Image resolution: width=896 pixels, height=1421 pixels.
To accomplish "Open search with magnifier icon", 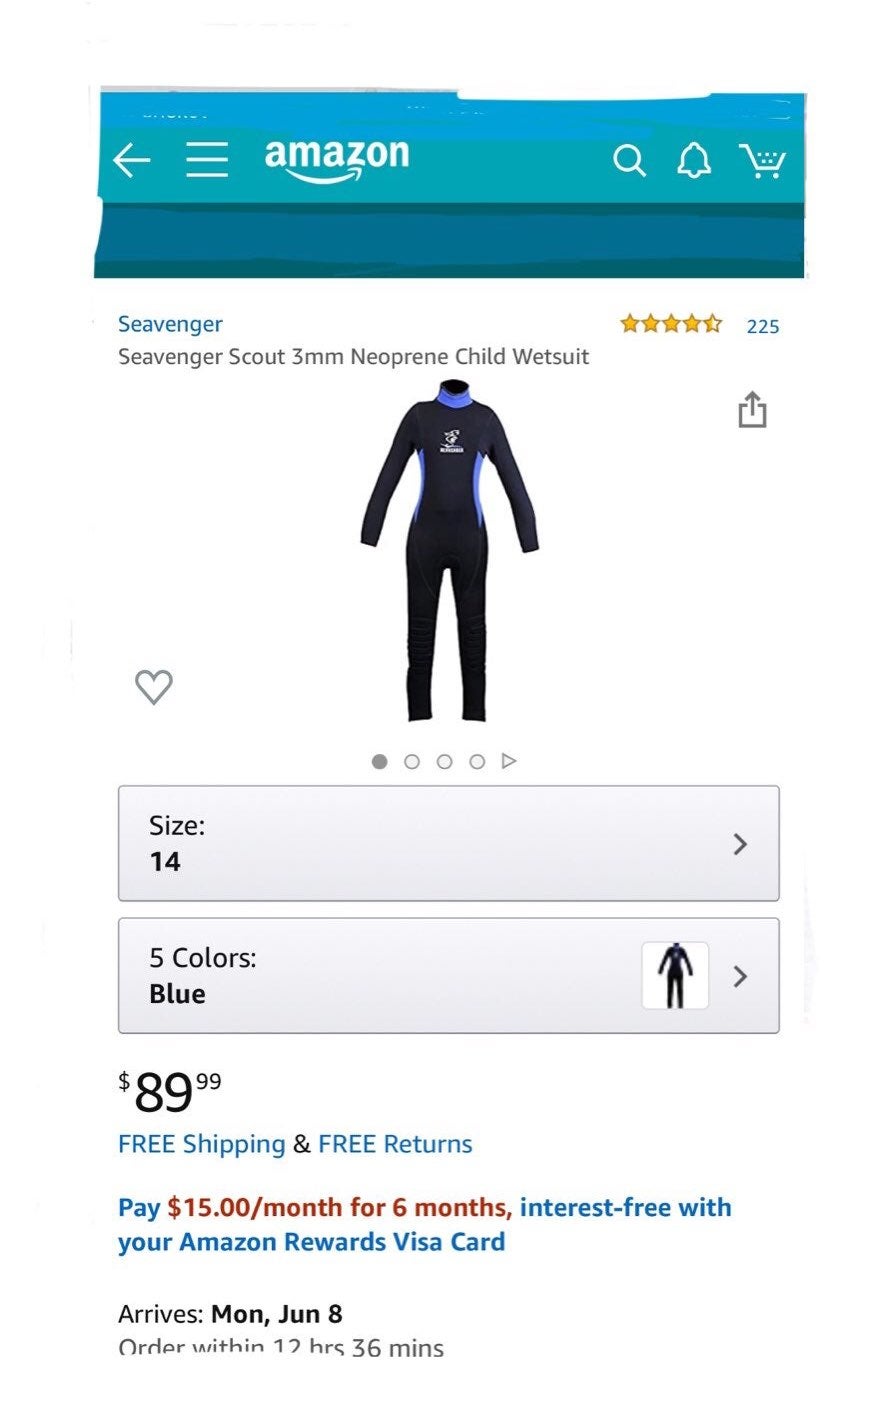I will pyautogui.click(x=629, y=160).
